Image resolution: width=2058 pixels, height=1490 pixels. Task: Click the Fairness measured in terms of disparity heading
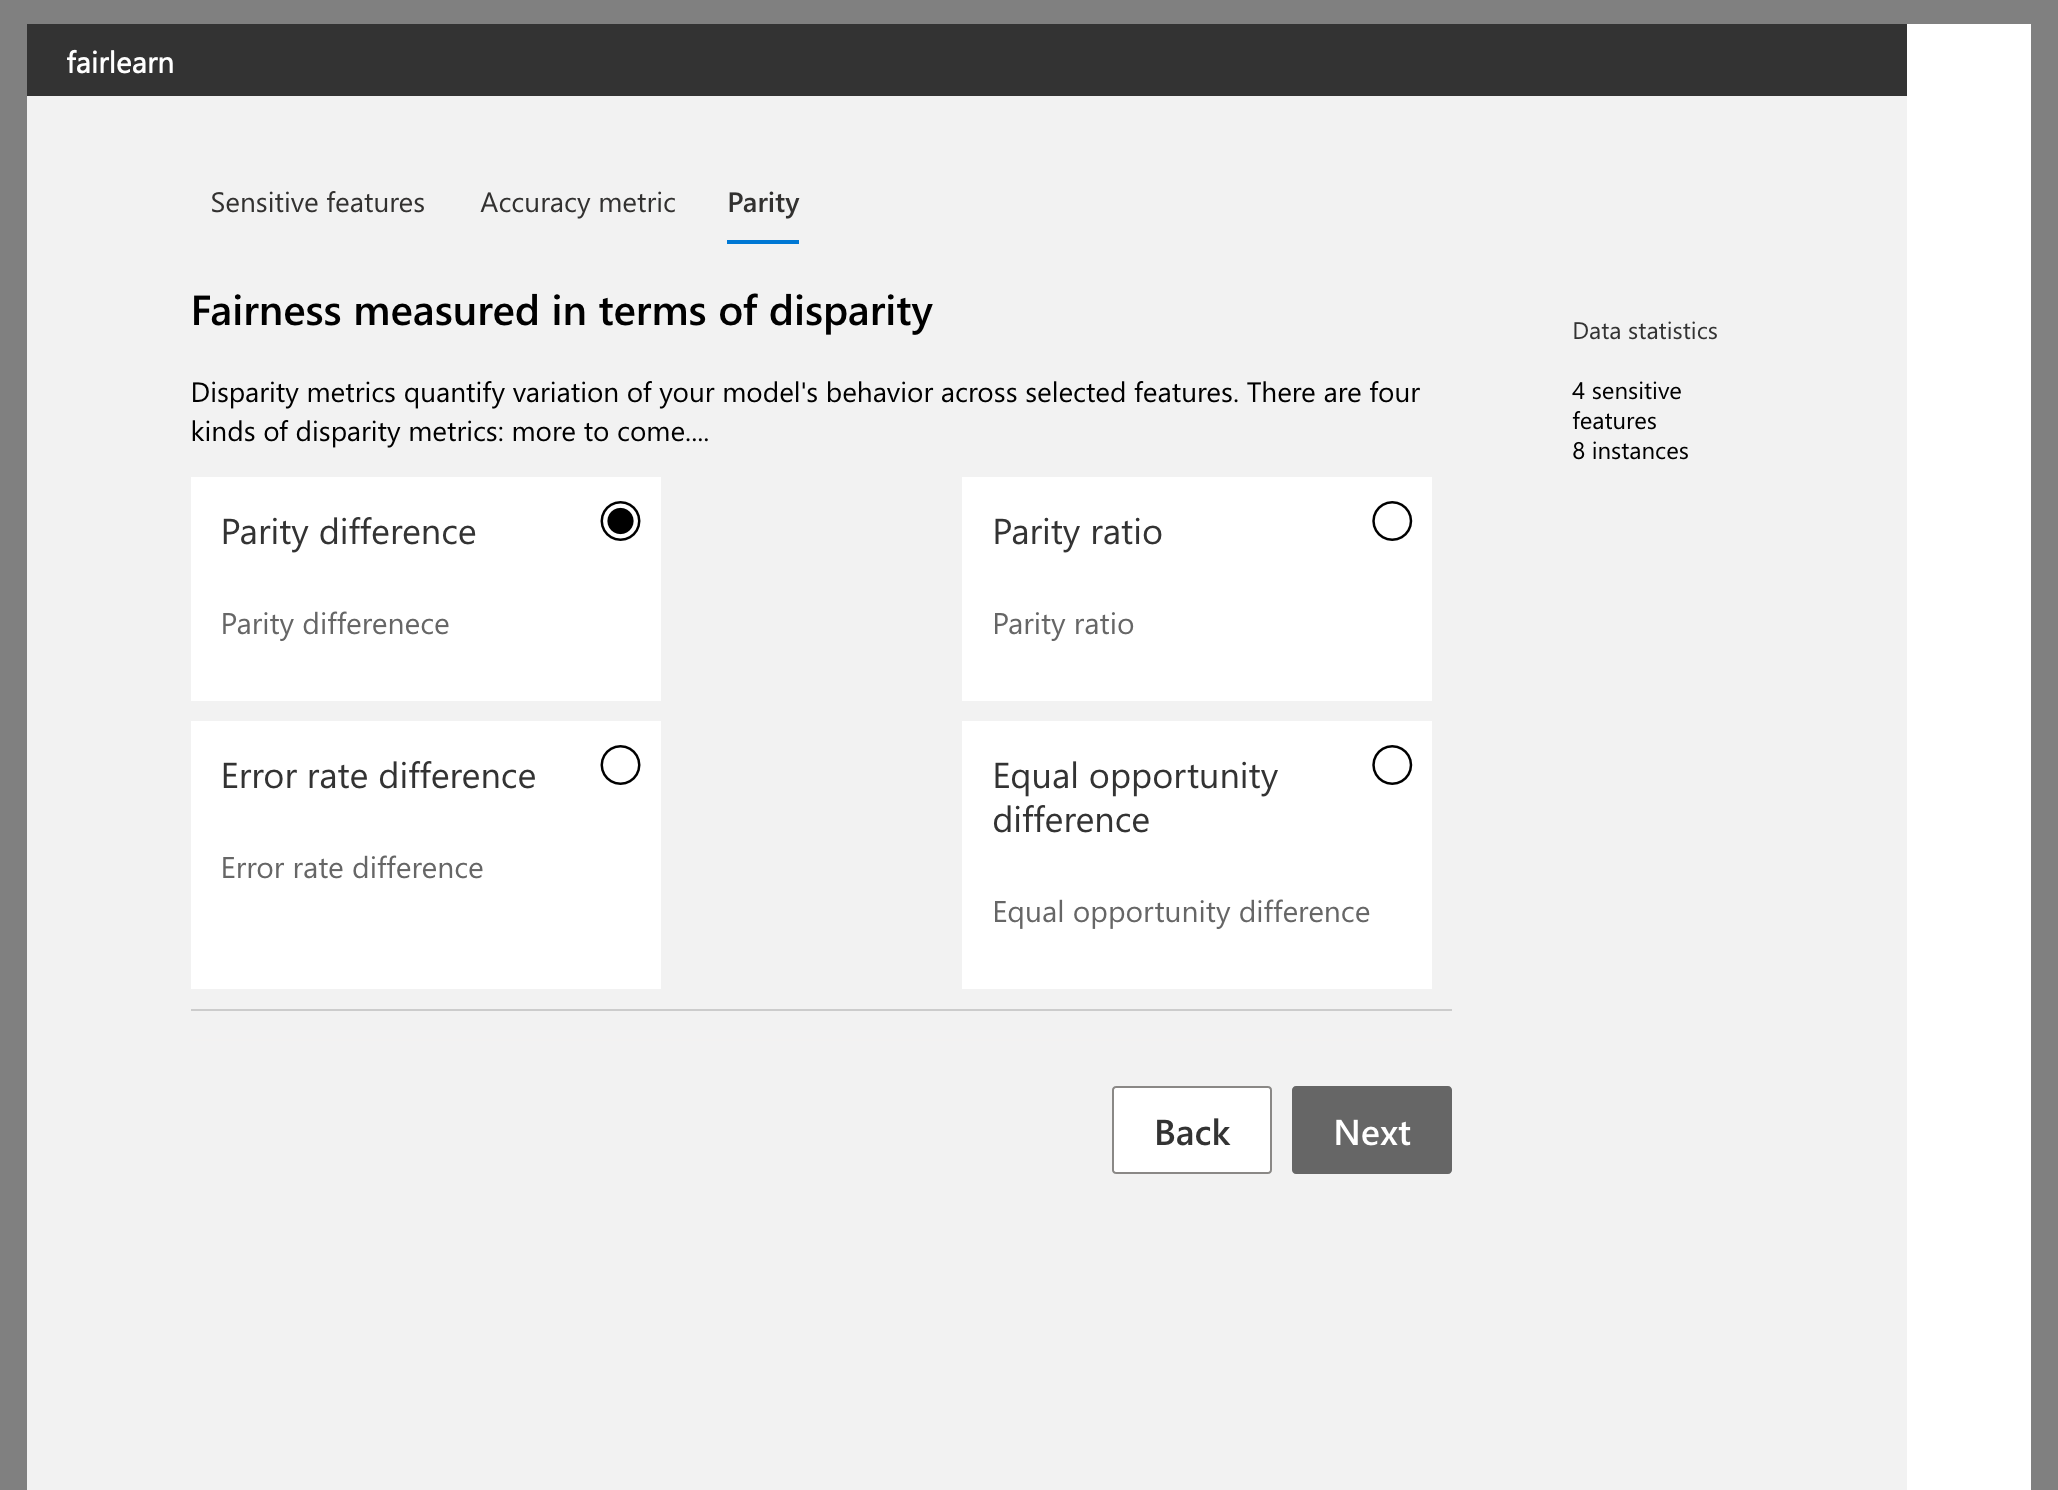[561, 310]
